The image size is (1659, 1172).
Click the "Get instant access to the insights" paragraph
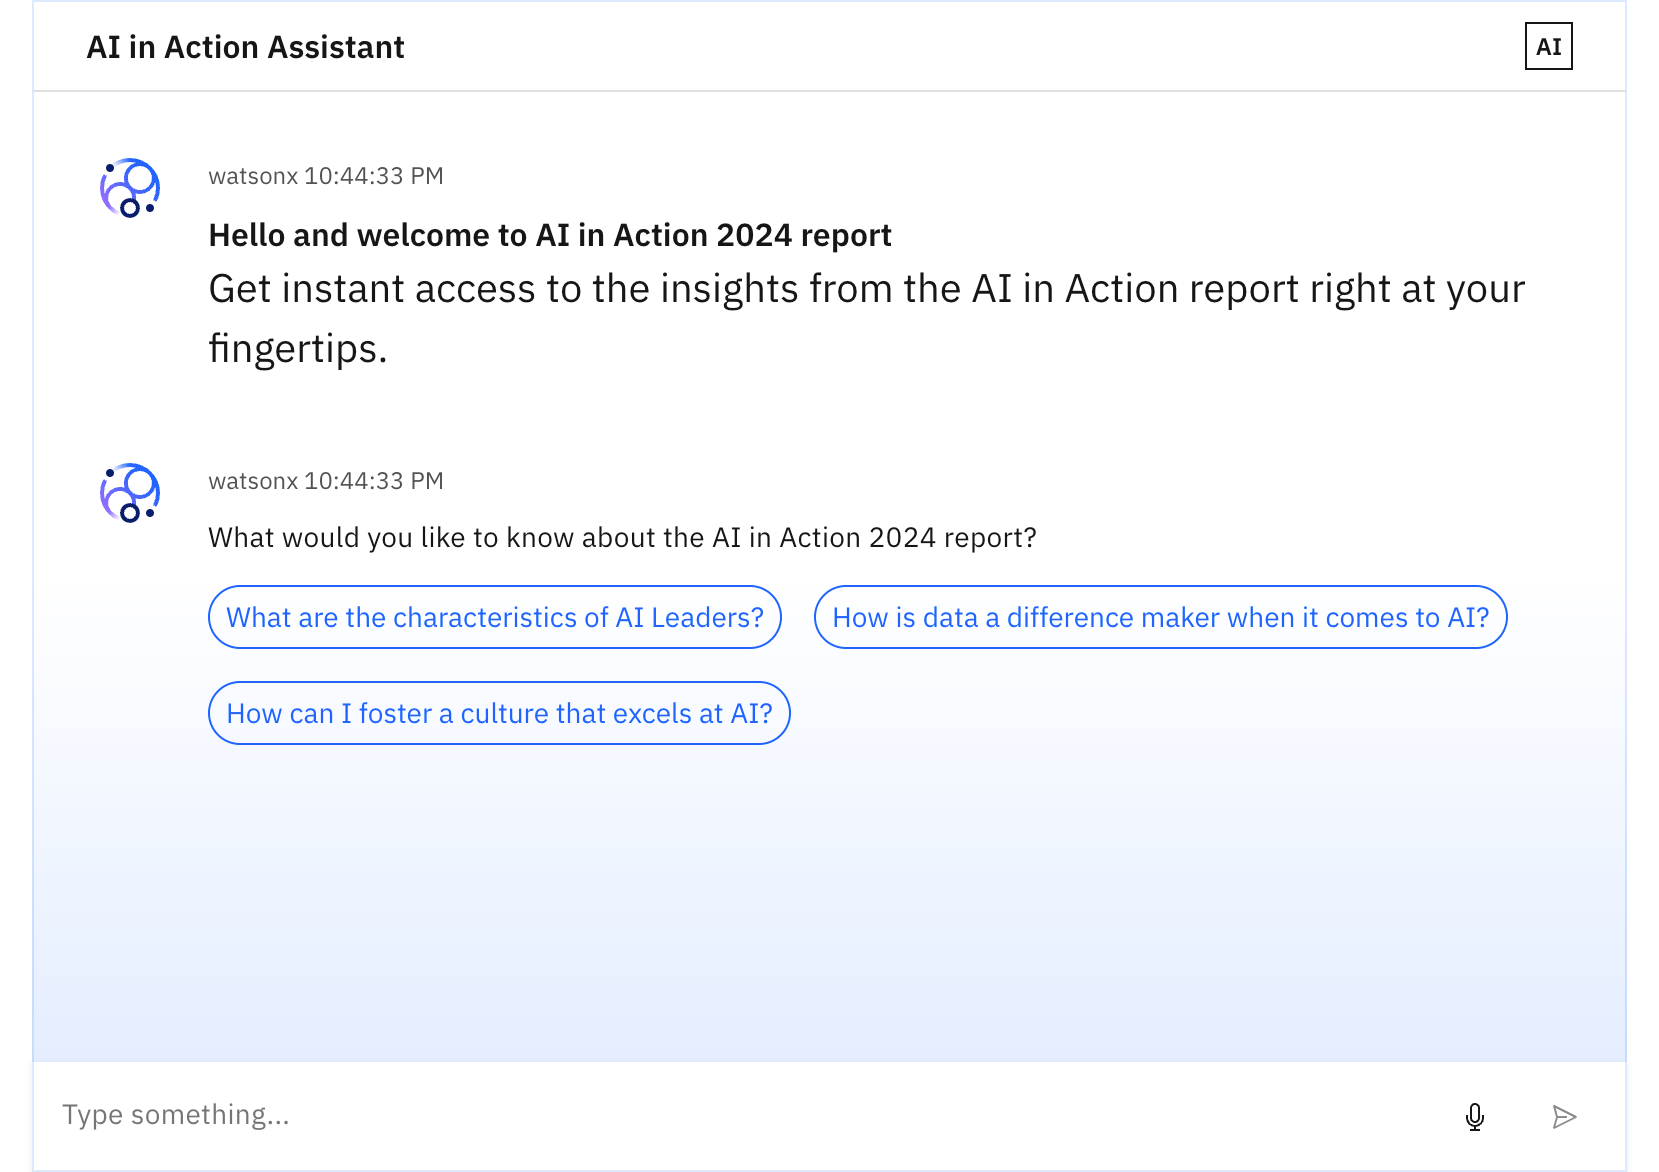(x=867, y=318)
